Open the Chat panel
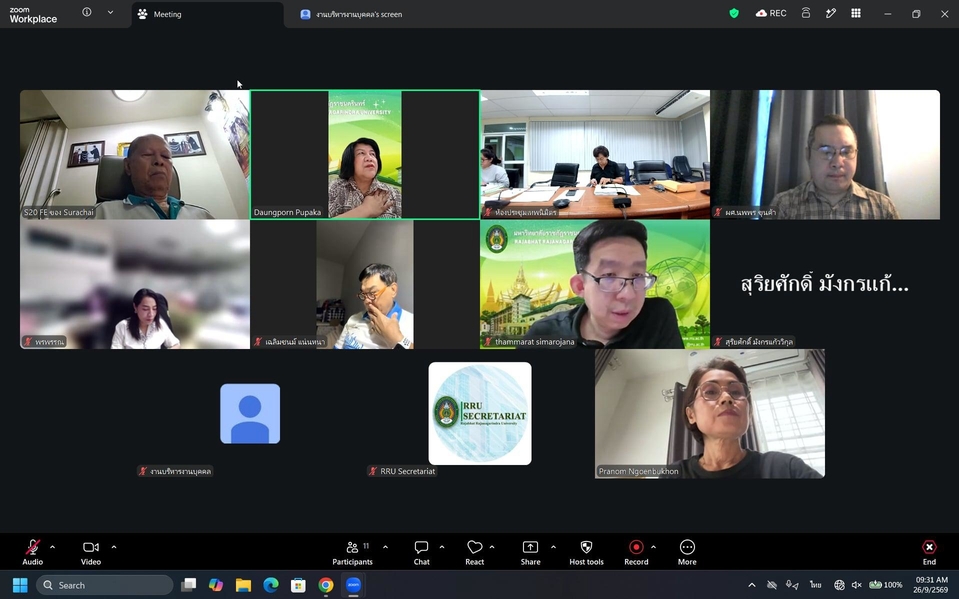Image resolution: width=959 pixels, height=599 pixels. tap(421, 552)
